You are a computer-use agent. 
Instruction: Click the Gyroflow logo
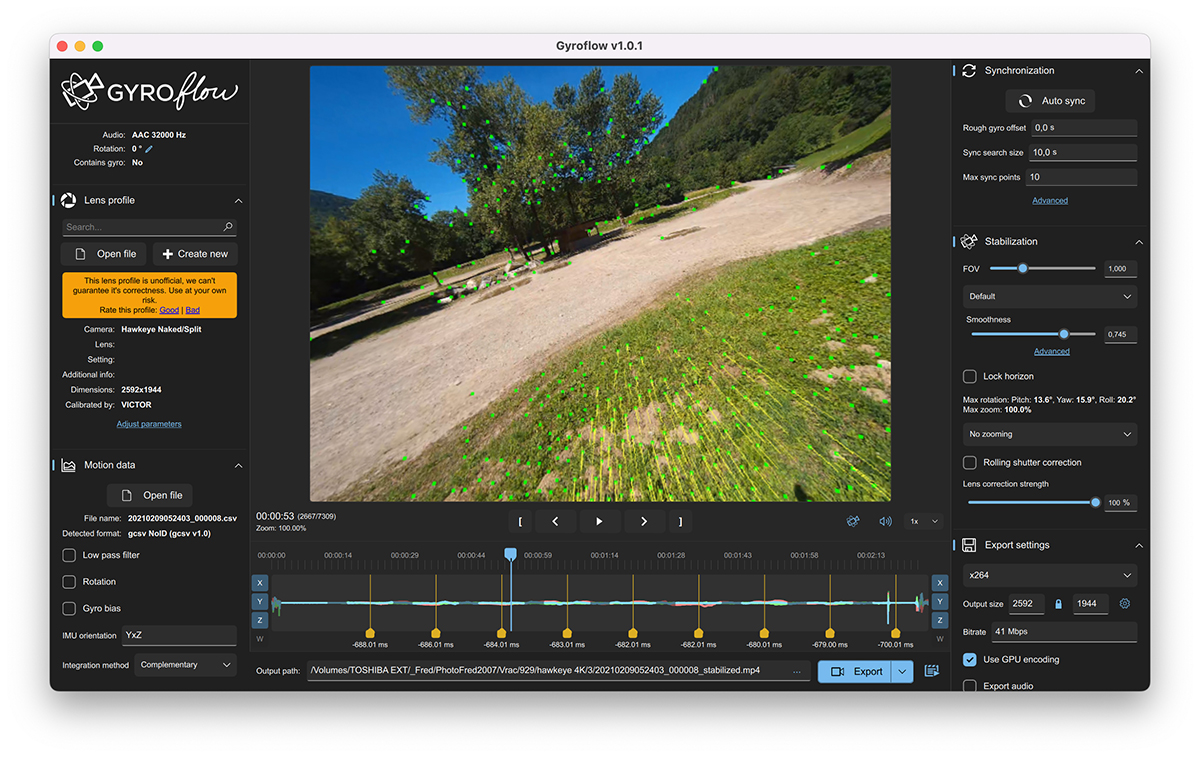coord(149,91)
